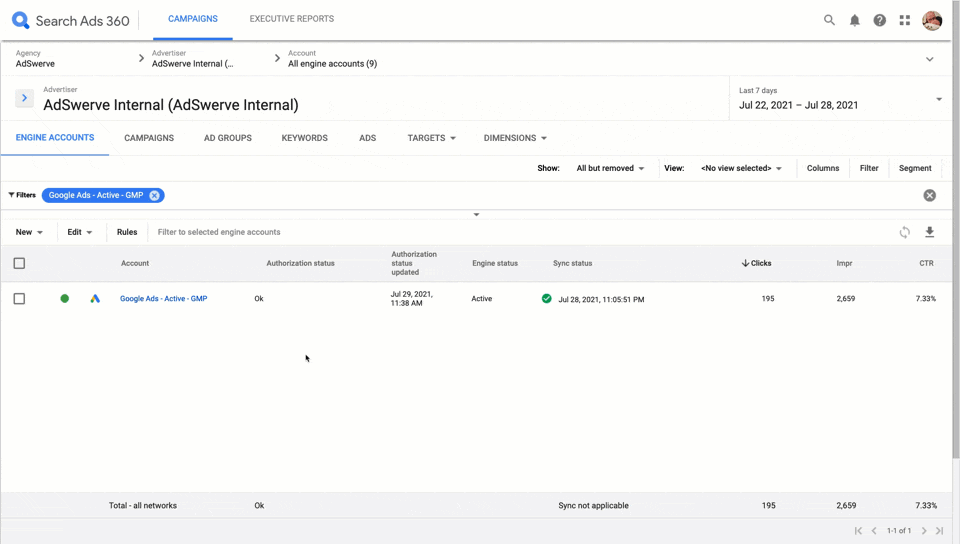Sort by Authorization status column header
The width and height of the screenshot is (960, 544).
click(300, 263)
